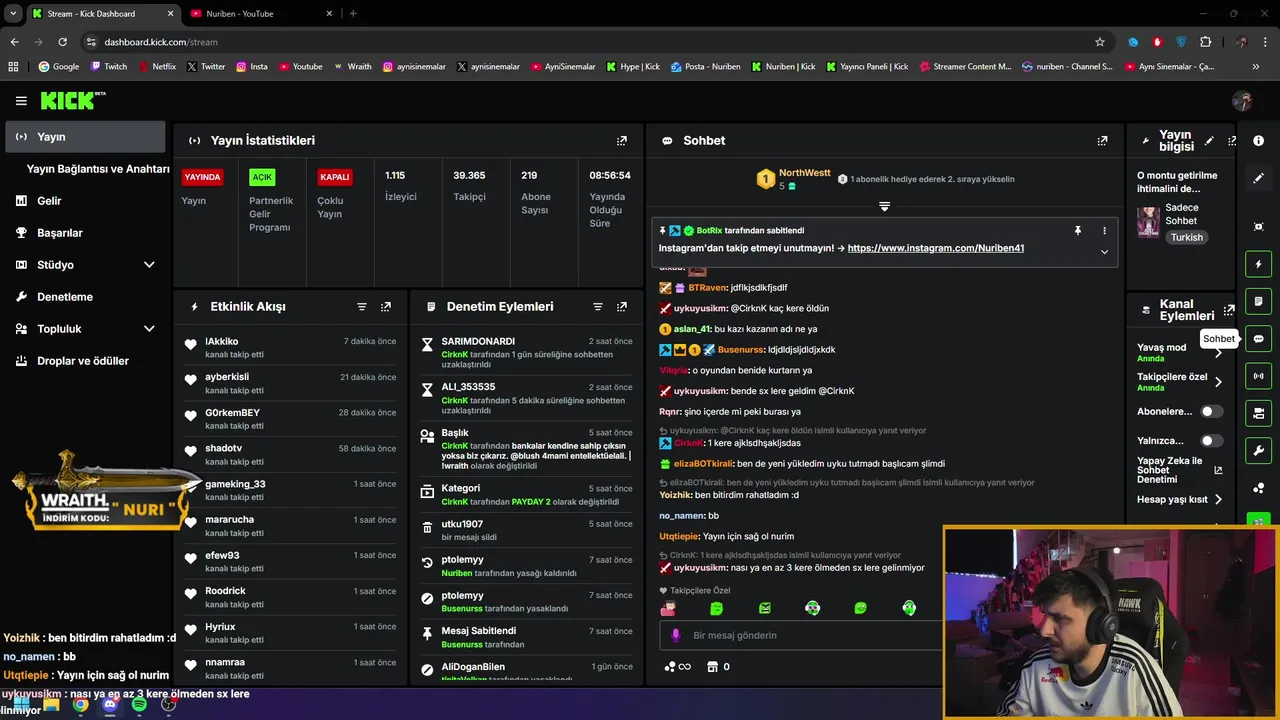
Task: Open the Hype | Kick bookmark
Action: [633, 67]
